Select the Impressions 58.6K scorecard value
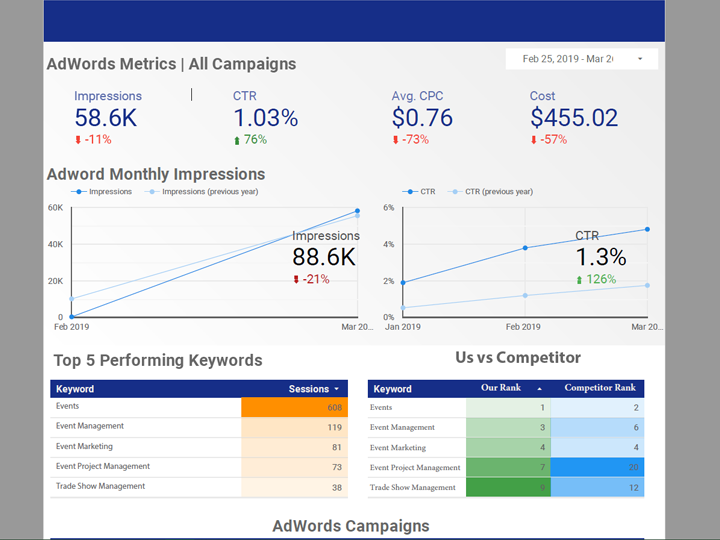Image resolution: width=720 pixels, height=540 pixels. pos(106,118)
